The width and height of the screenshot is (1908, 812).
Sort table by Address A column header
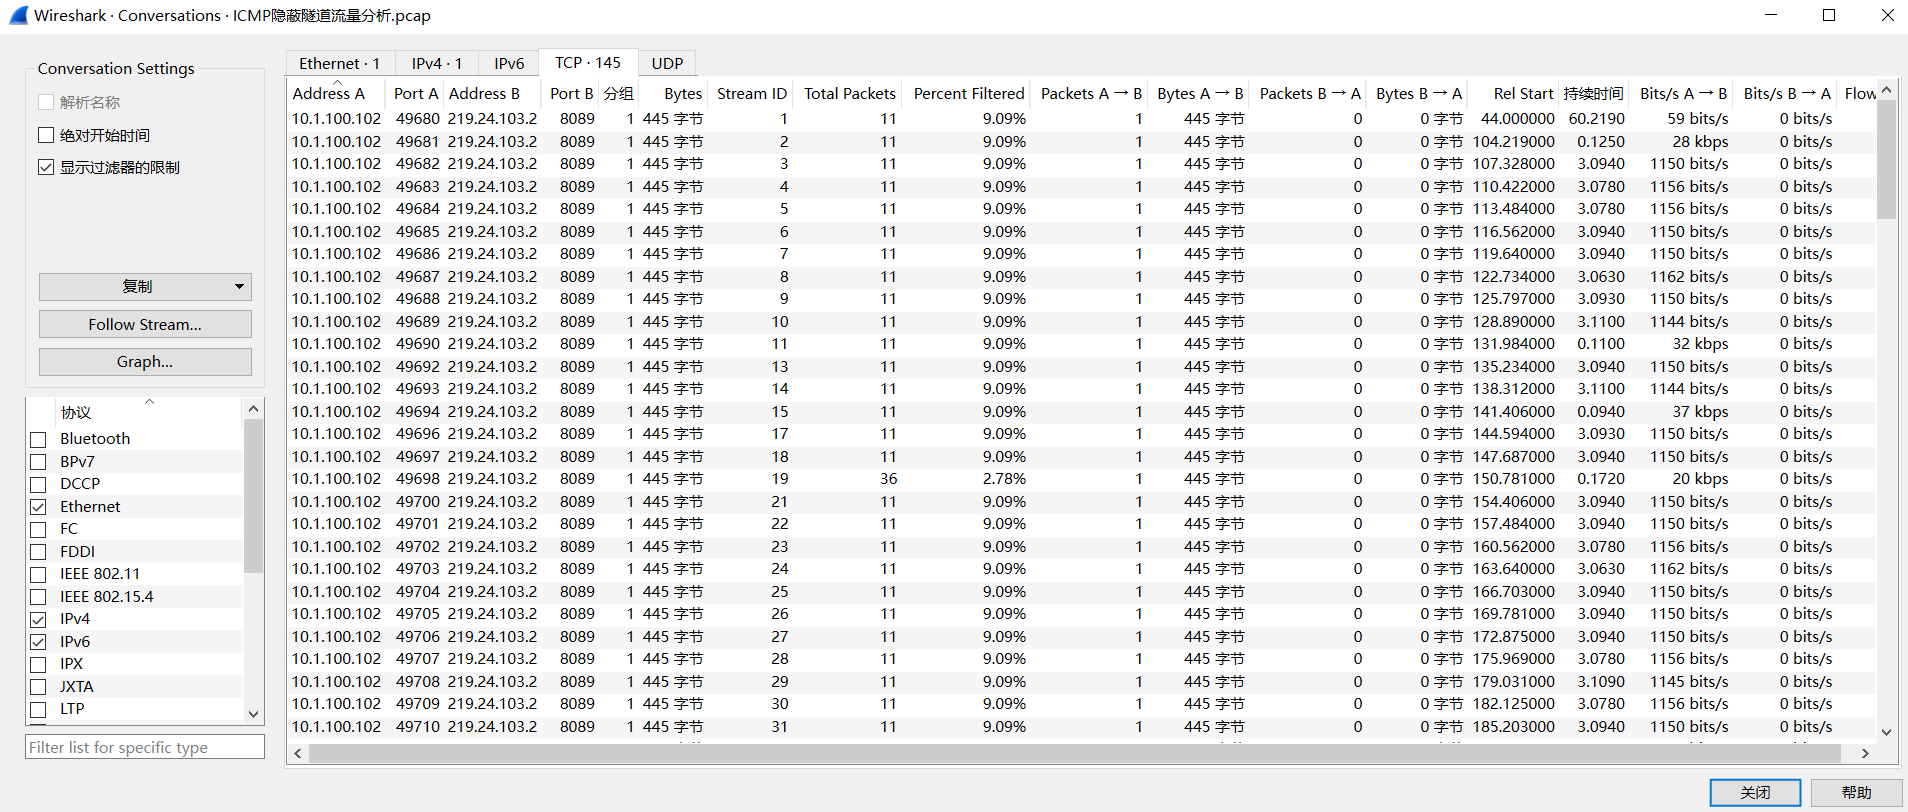coord(329,93)
